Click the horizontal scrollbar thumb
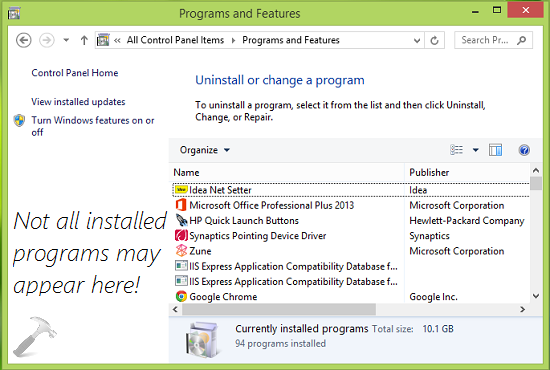Viewport: 550px width, 370px height. tap(279, 309)
